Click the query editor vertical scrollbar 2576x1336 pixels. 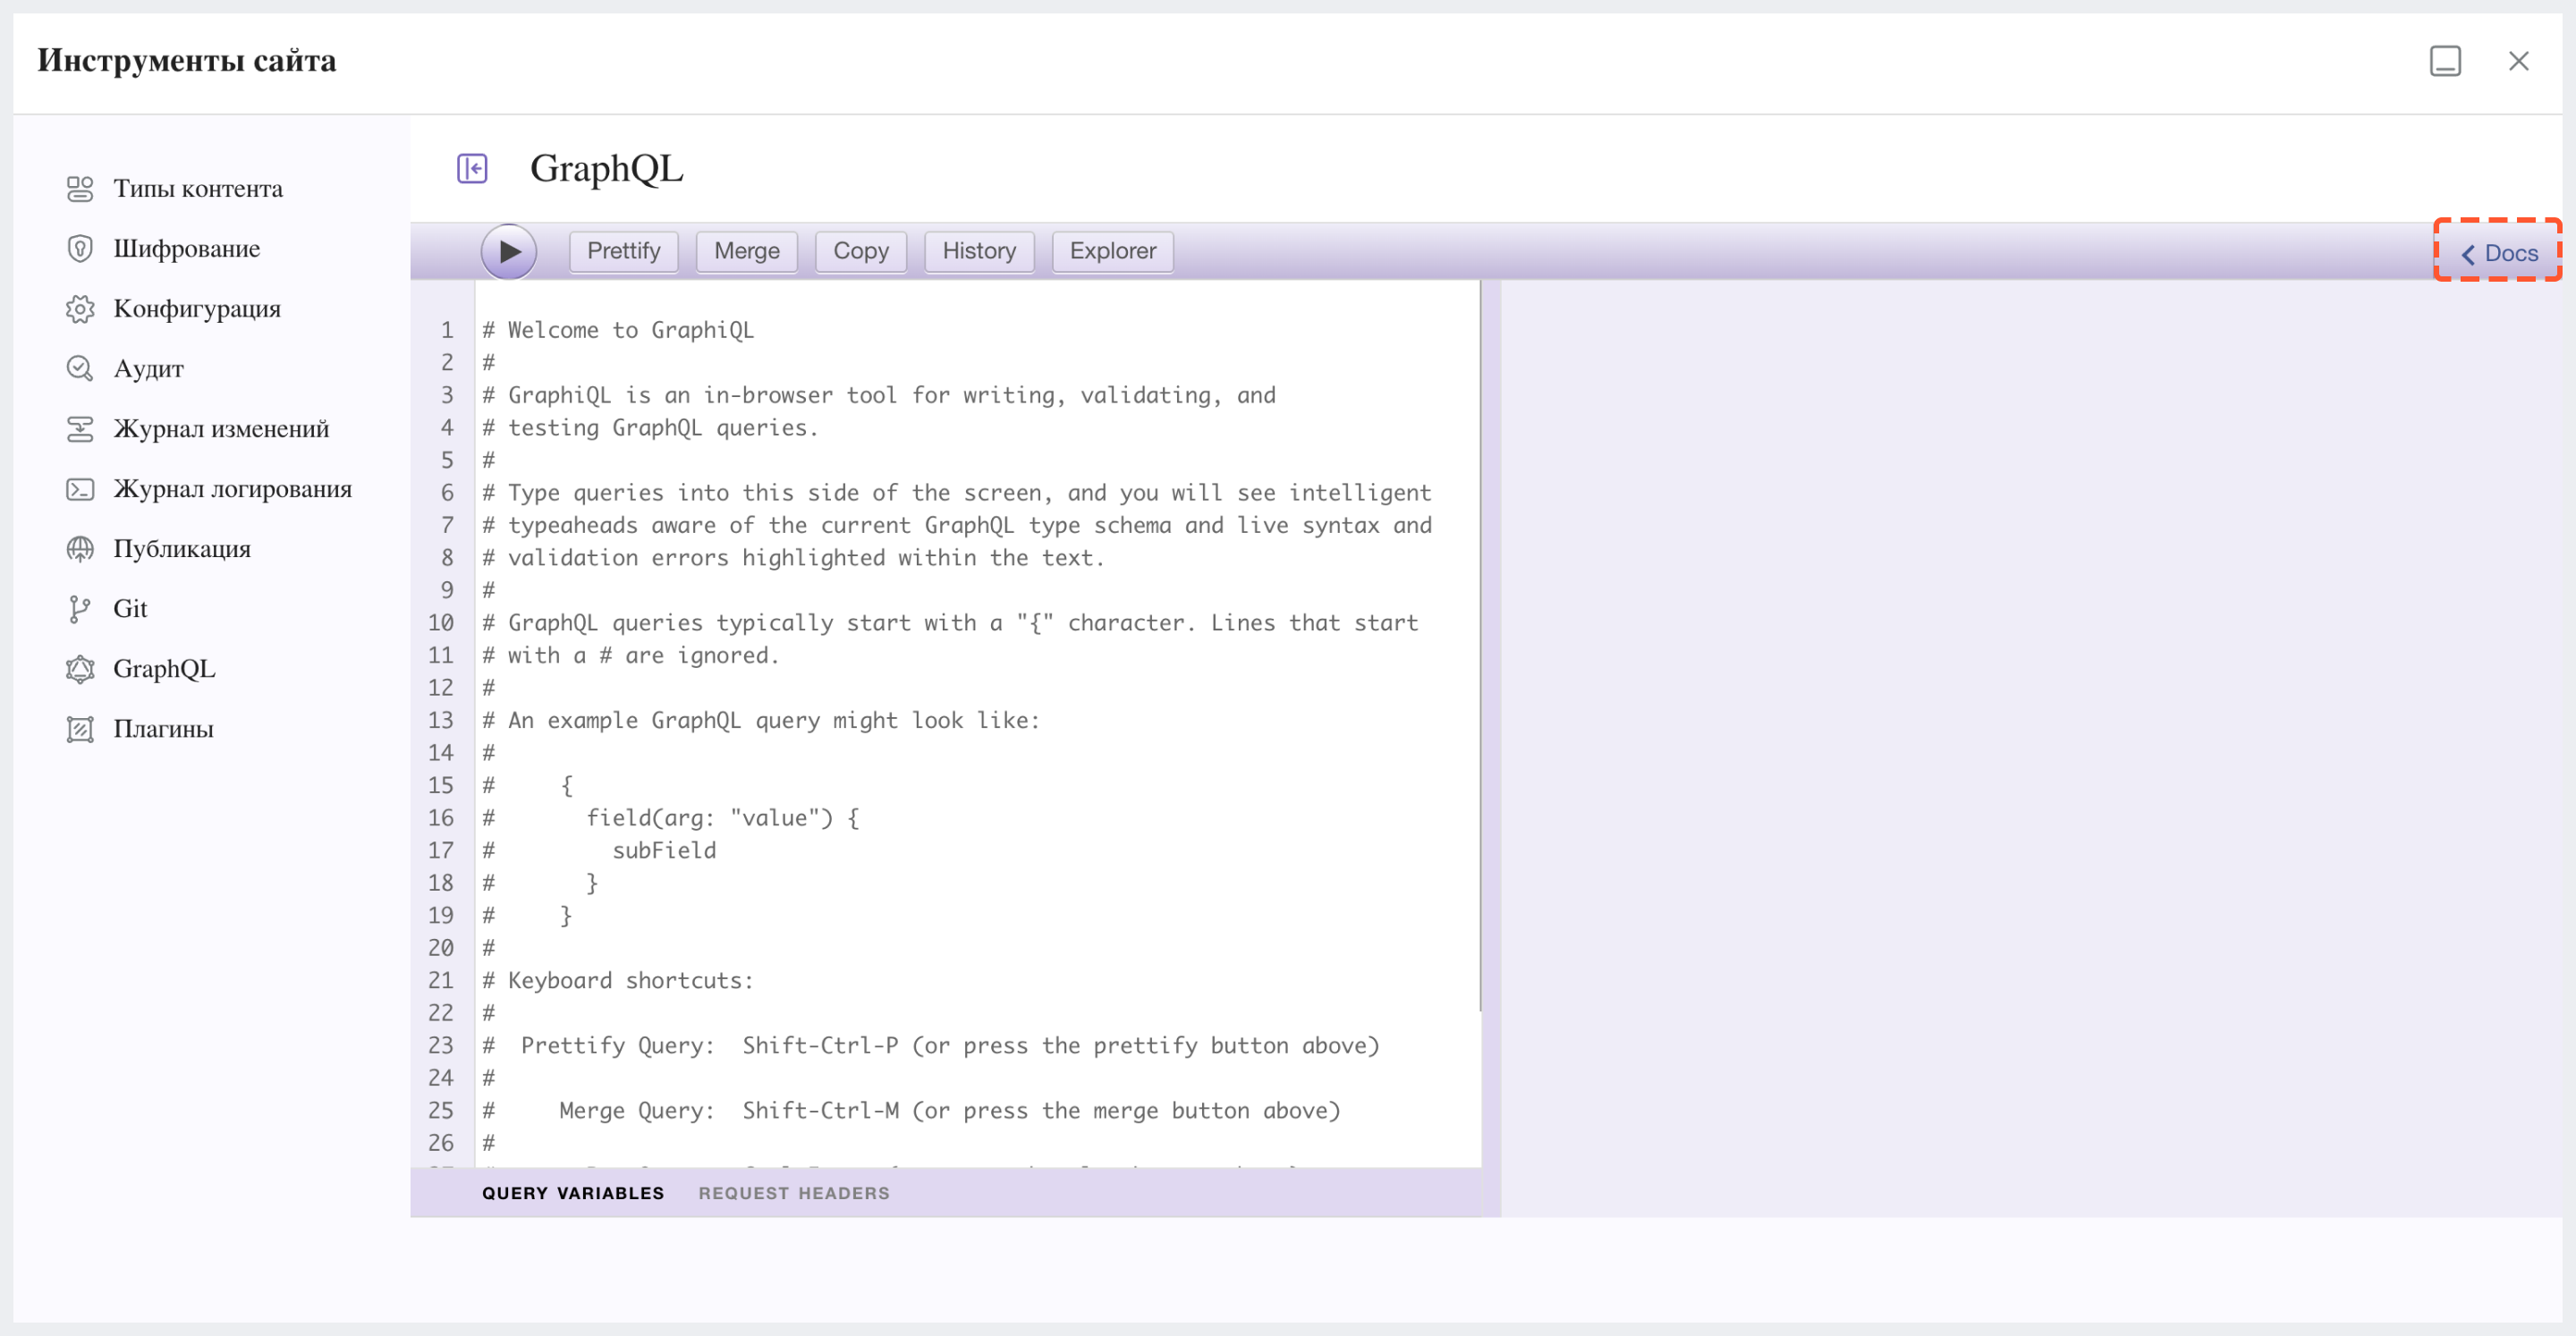coord(1480,645)
